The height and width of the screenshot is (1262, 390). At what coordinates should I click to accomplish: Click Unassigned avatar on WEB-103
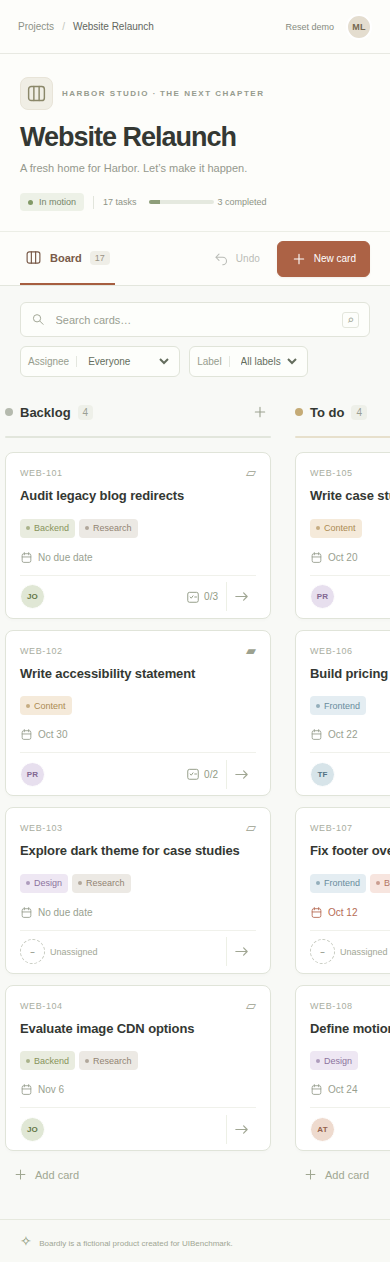pyautogui.click(x=32, y=951)
